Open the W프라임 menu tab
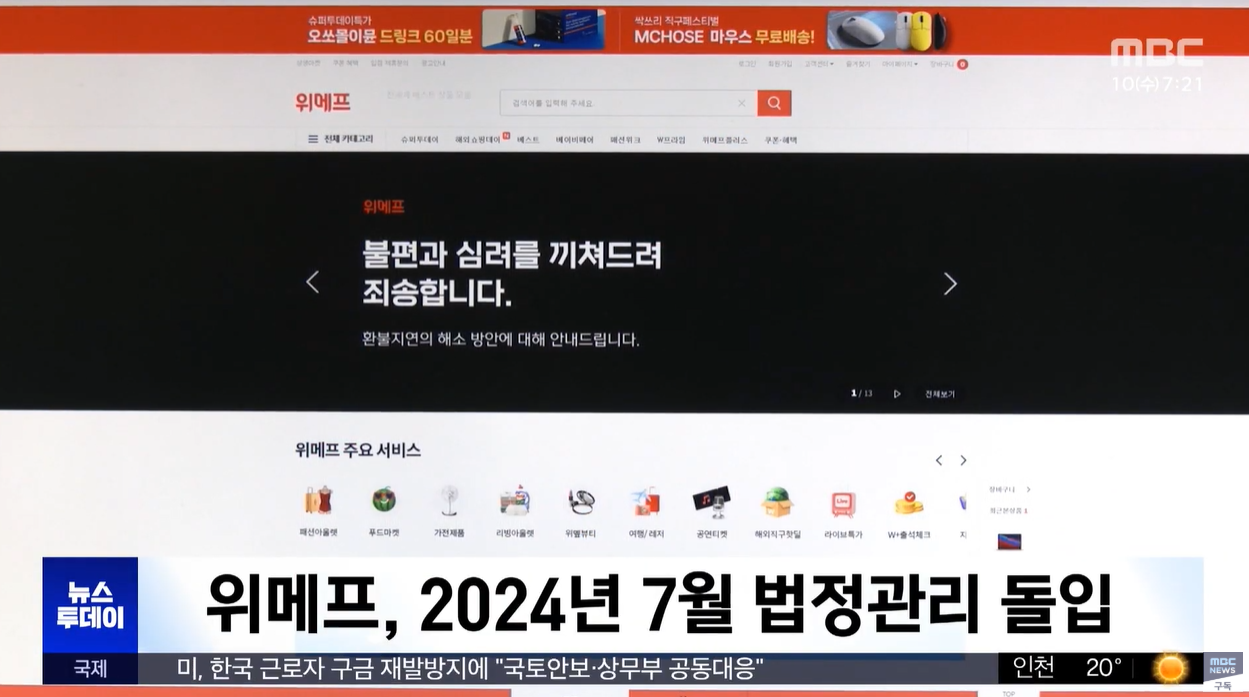The height and width of the screenshot is (697, 1249). point(671,140)
